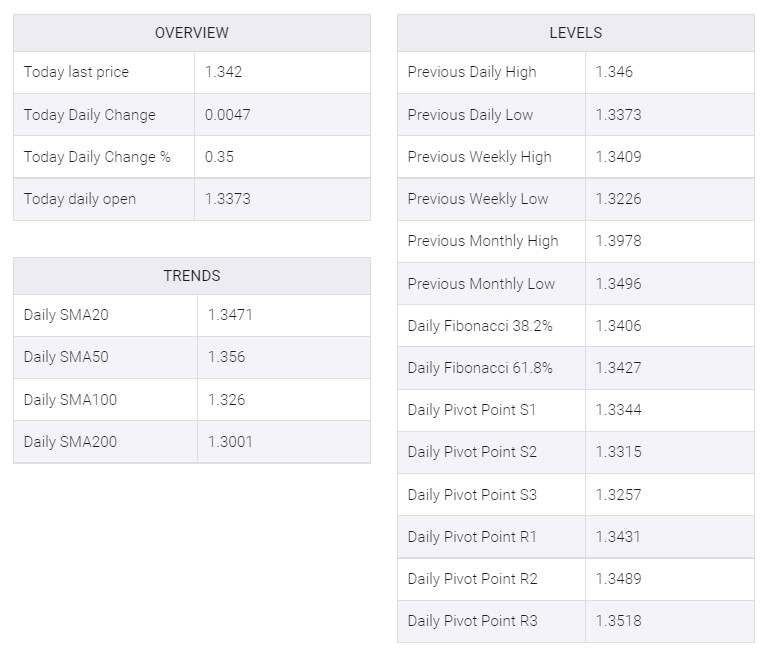Click the Daily Pivot Point R3 value 1.3518

[619, 621]
